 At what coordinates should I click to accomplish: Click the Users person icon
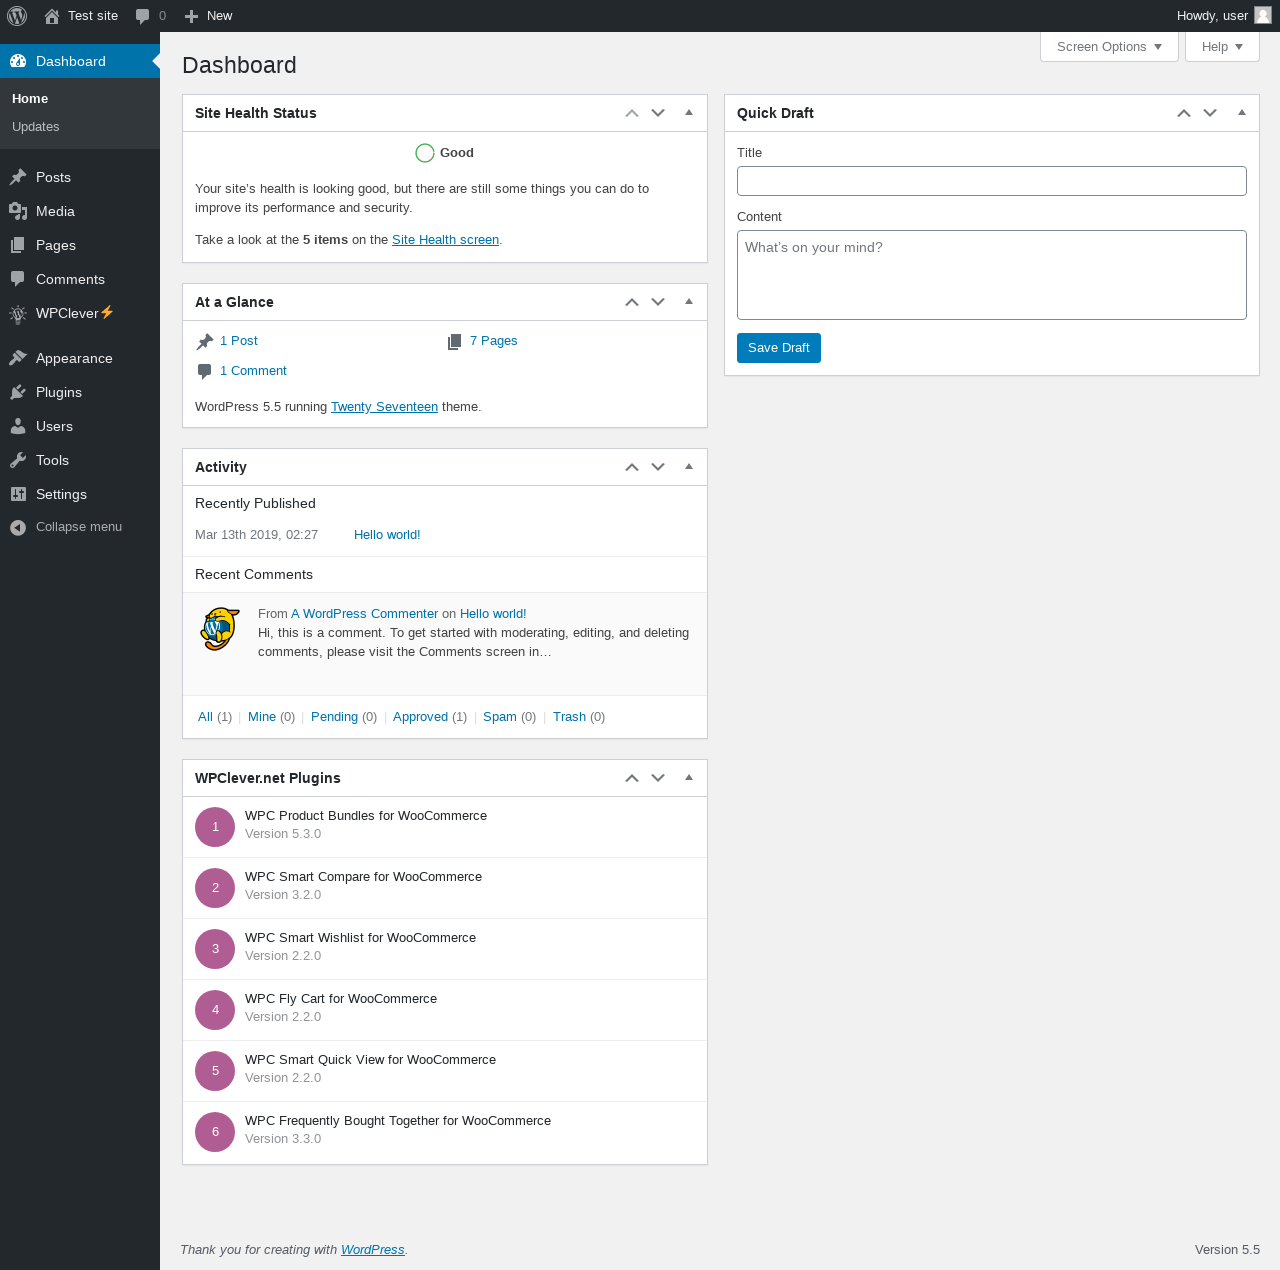coord(18,426)
